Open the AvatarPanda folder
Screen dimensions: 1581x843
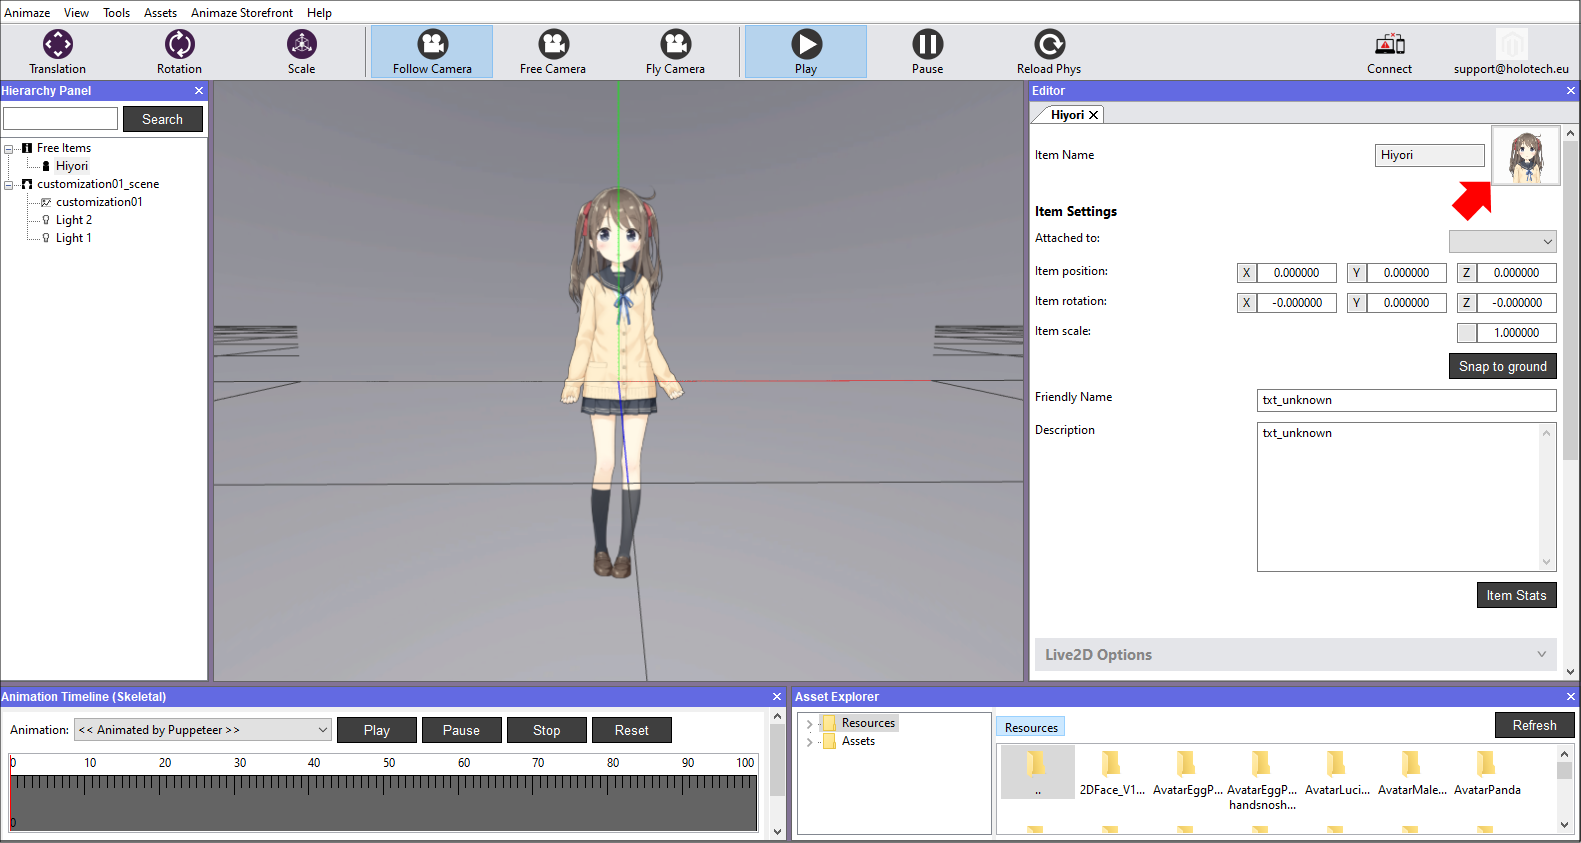[x=1487, y=773]
